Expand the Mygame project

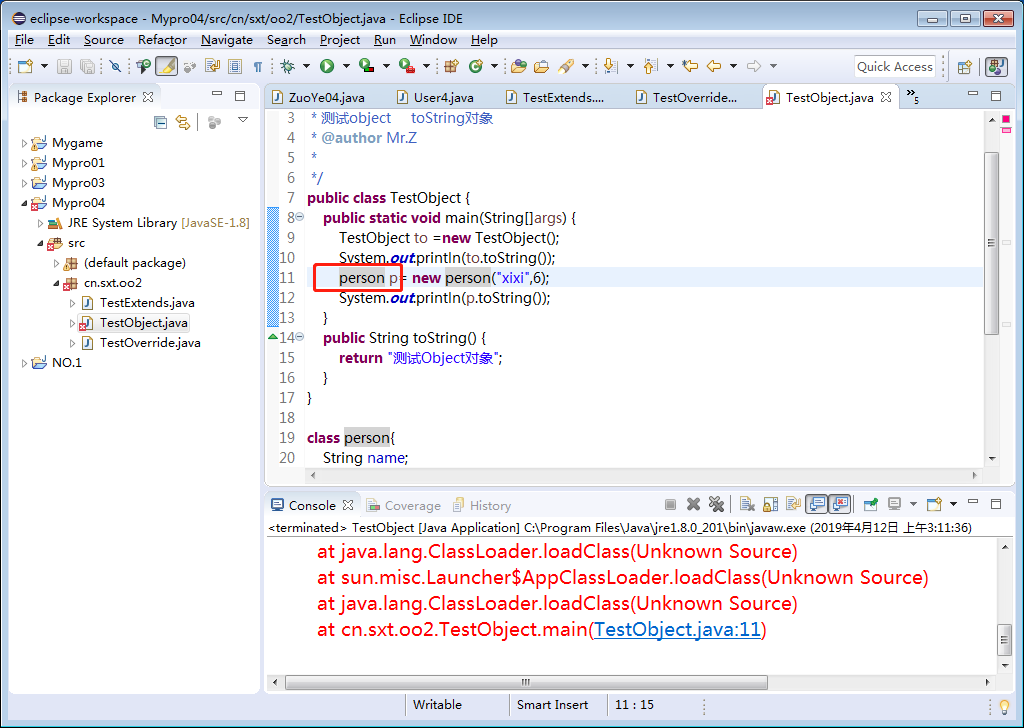[24, 143]
